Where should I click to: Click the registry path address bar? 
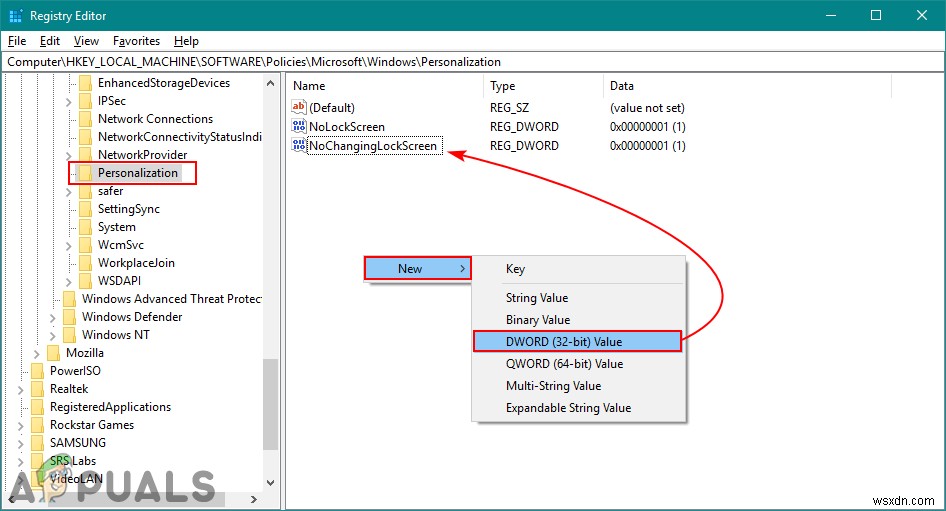tap(473, 62)
